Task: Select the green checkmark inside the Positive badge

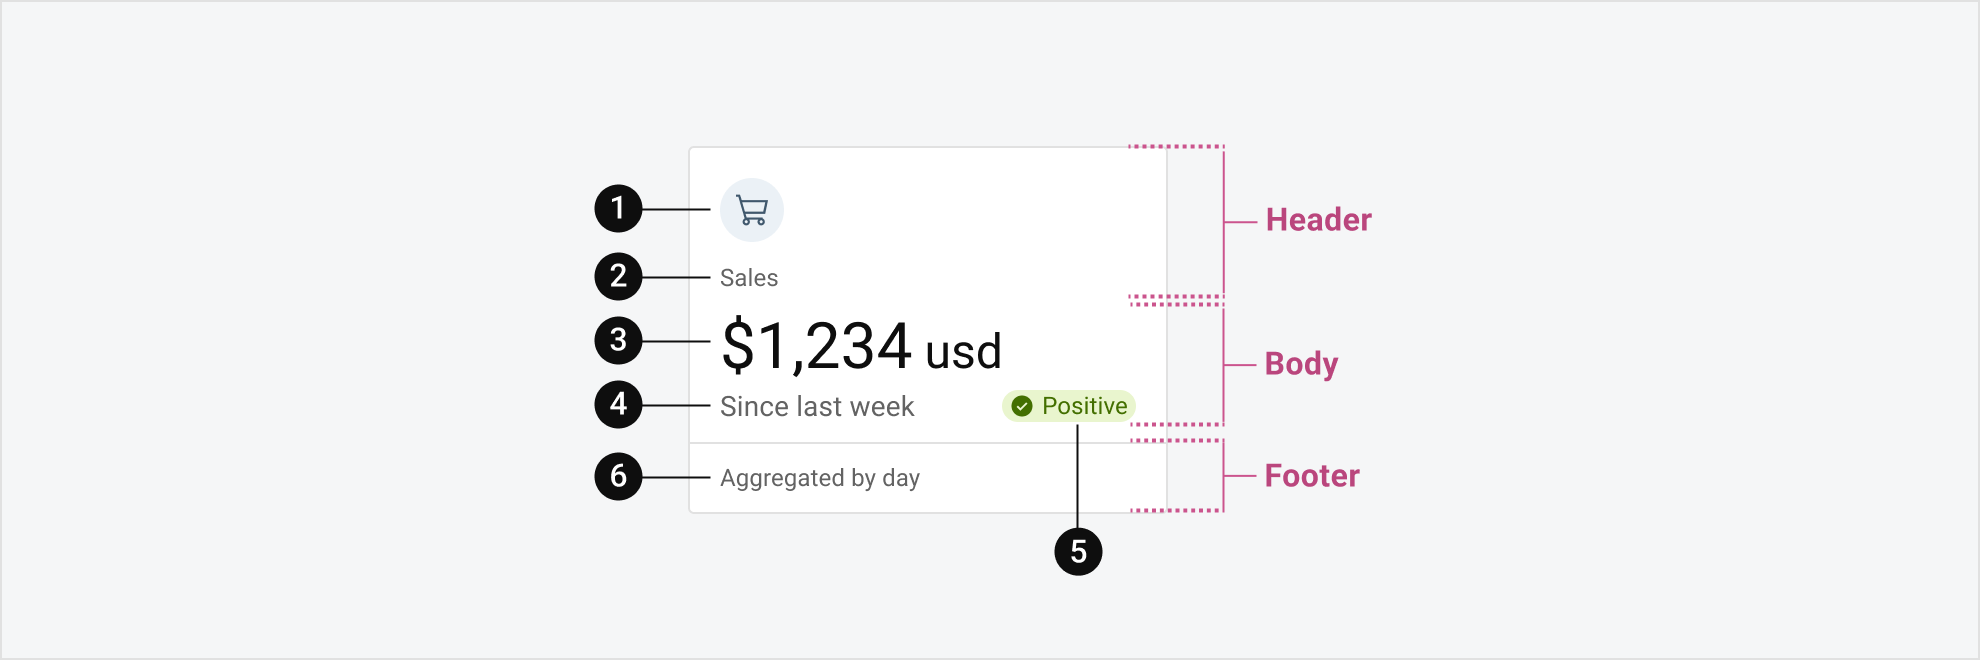Action: 1021,406
